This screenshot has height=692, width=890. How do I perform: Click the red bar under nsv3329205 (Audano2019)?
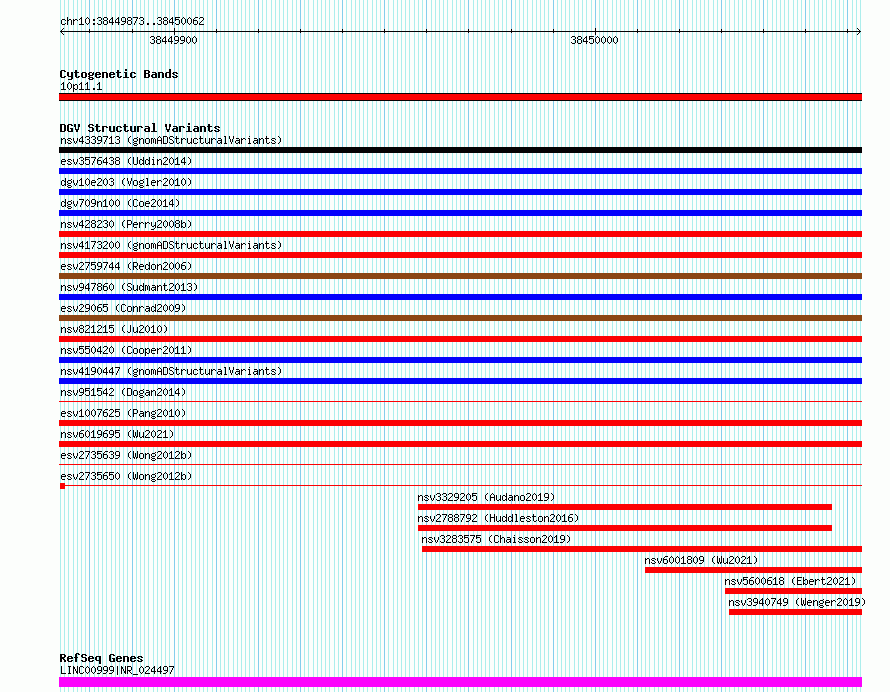click(x=625, y=508)
